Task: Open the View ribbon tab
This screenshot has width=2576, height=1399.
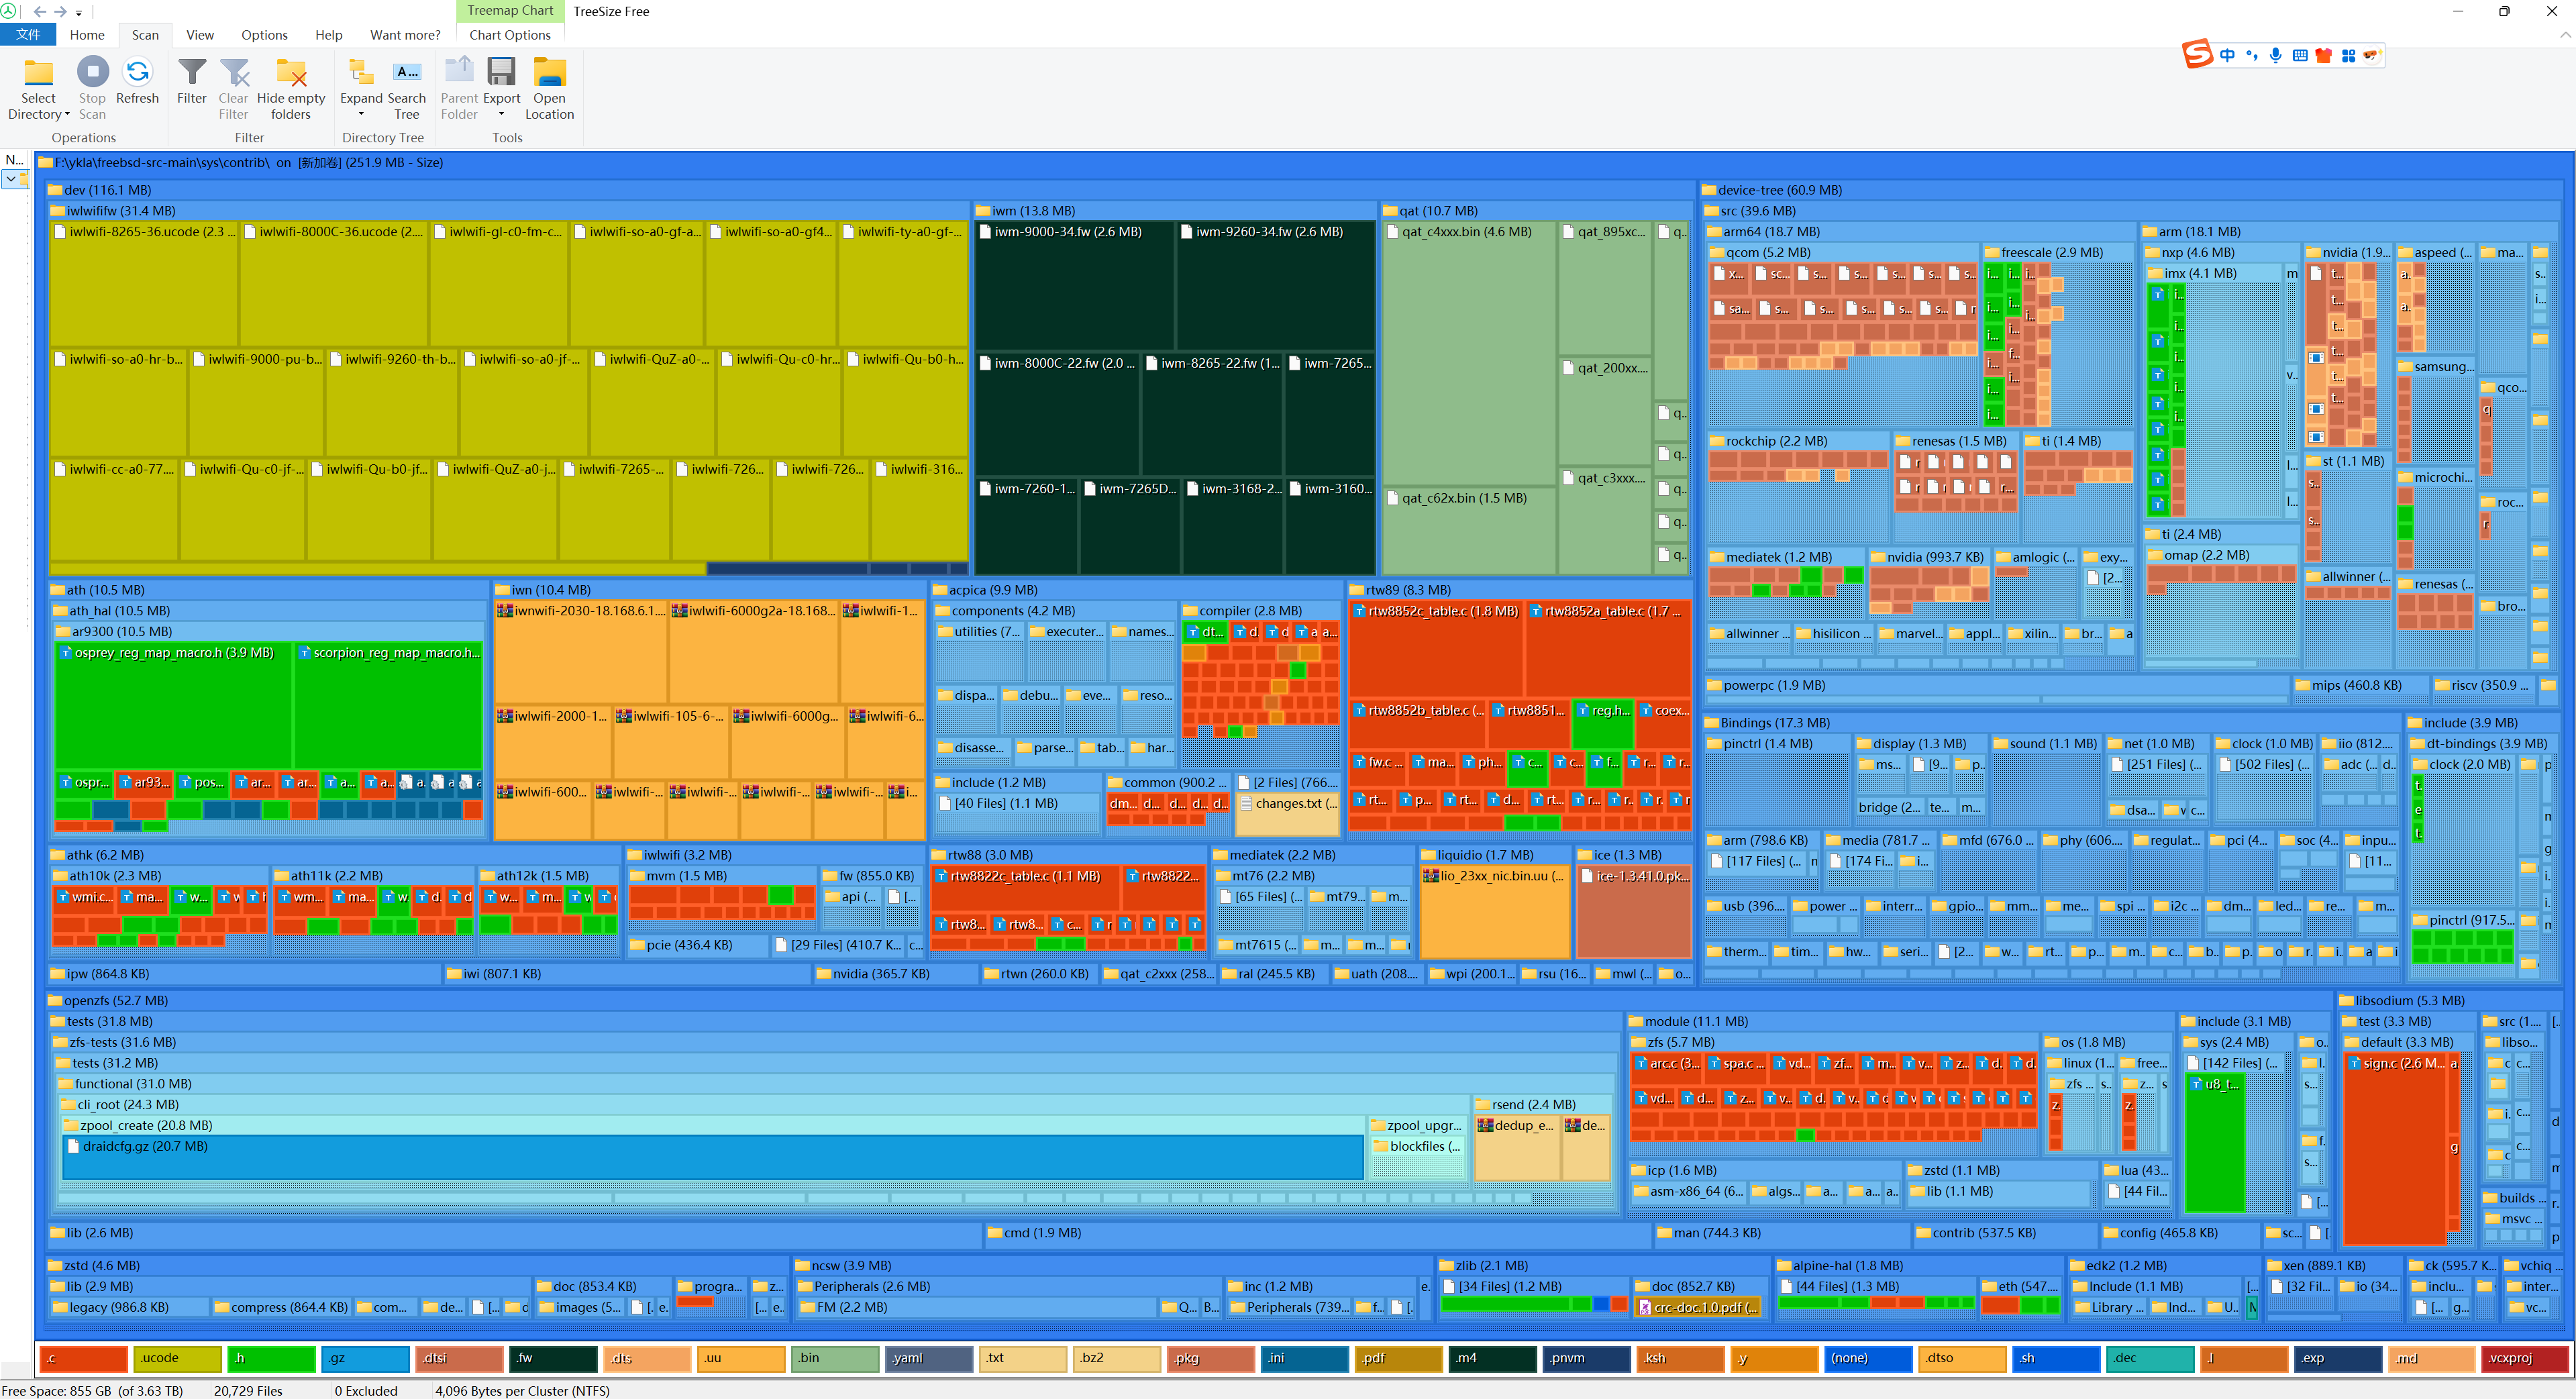Action: tap(200, 35)
